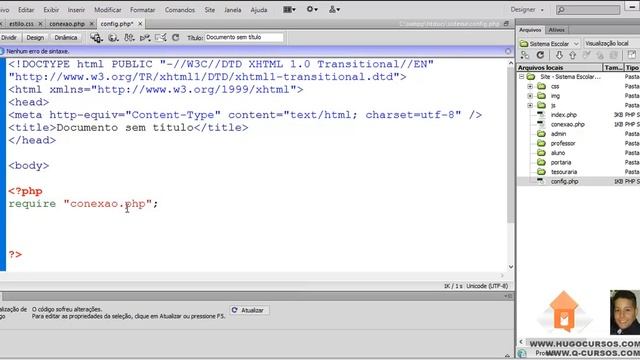Click the Expand Files panel icon
Viewport: 640px width, 360px height.
pos(631,55)
